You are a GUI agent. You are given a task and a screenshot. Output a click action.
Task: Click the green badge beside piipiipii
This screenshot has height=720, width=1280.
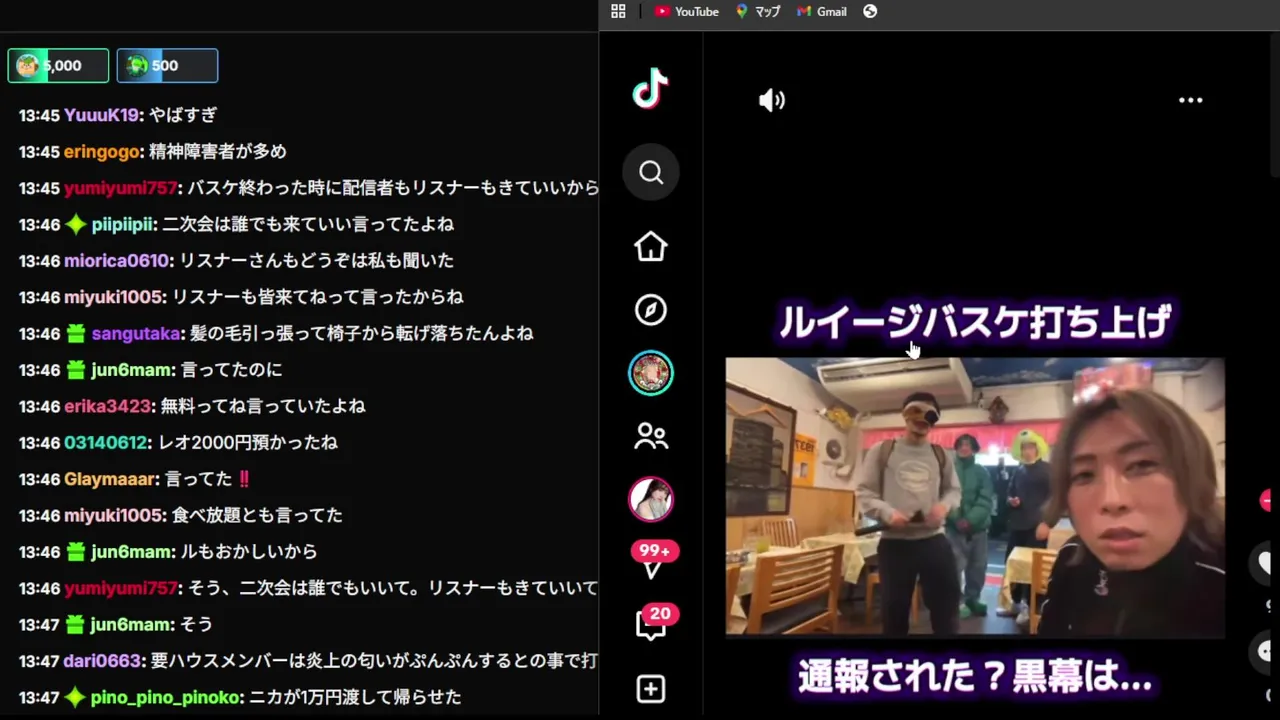[x=76, y=224]
